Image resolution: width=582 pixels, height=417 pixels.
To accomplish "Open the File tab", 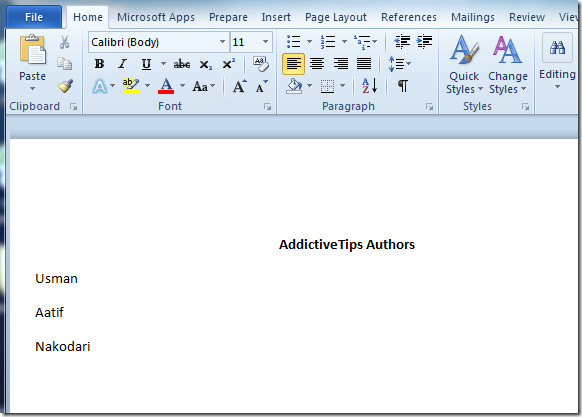I will [x=34, y=17].
